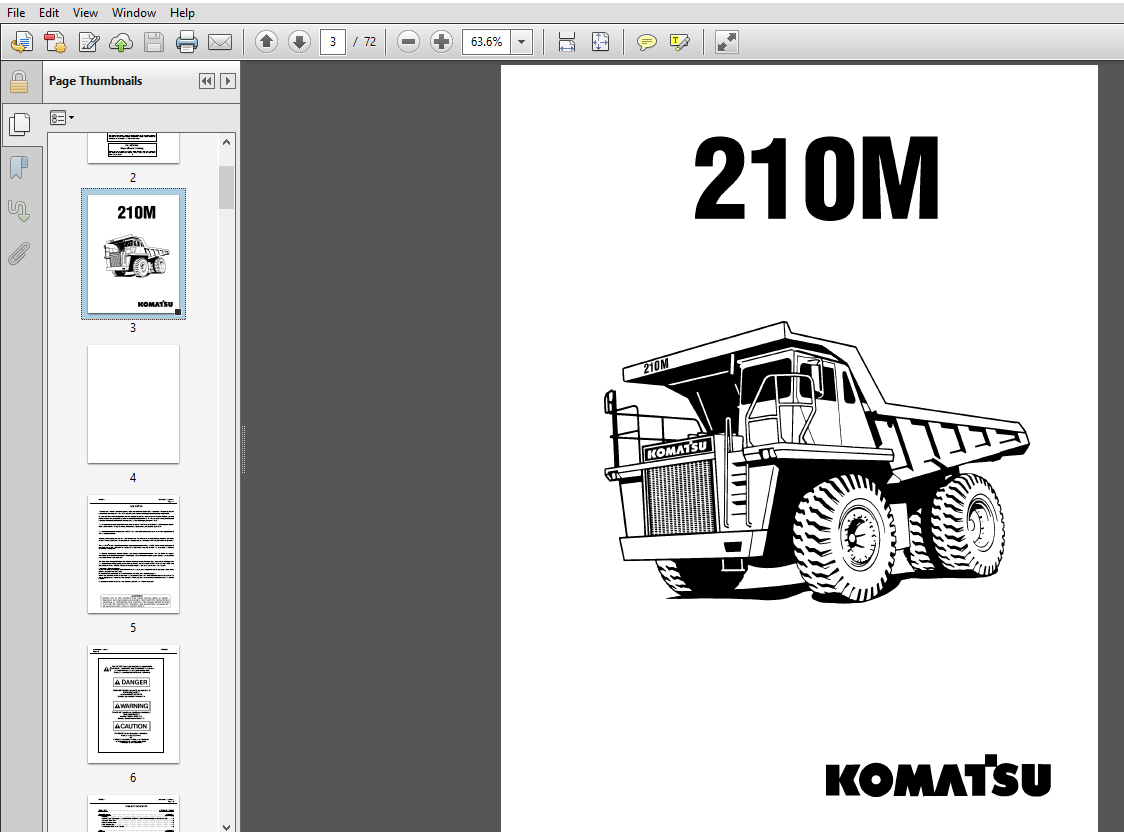Open the File menu

(x=16, y=13)
